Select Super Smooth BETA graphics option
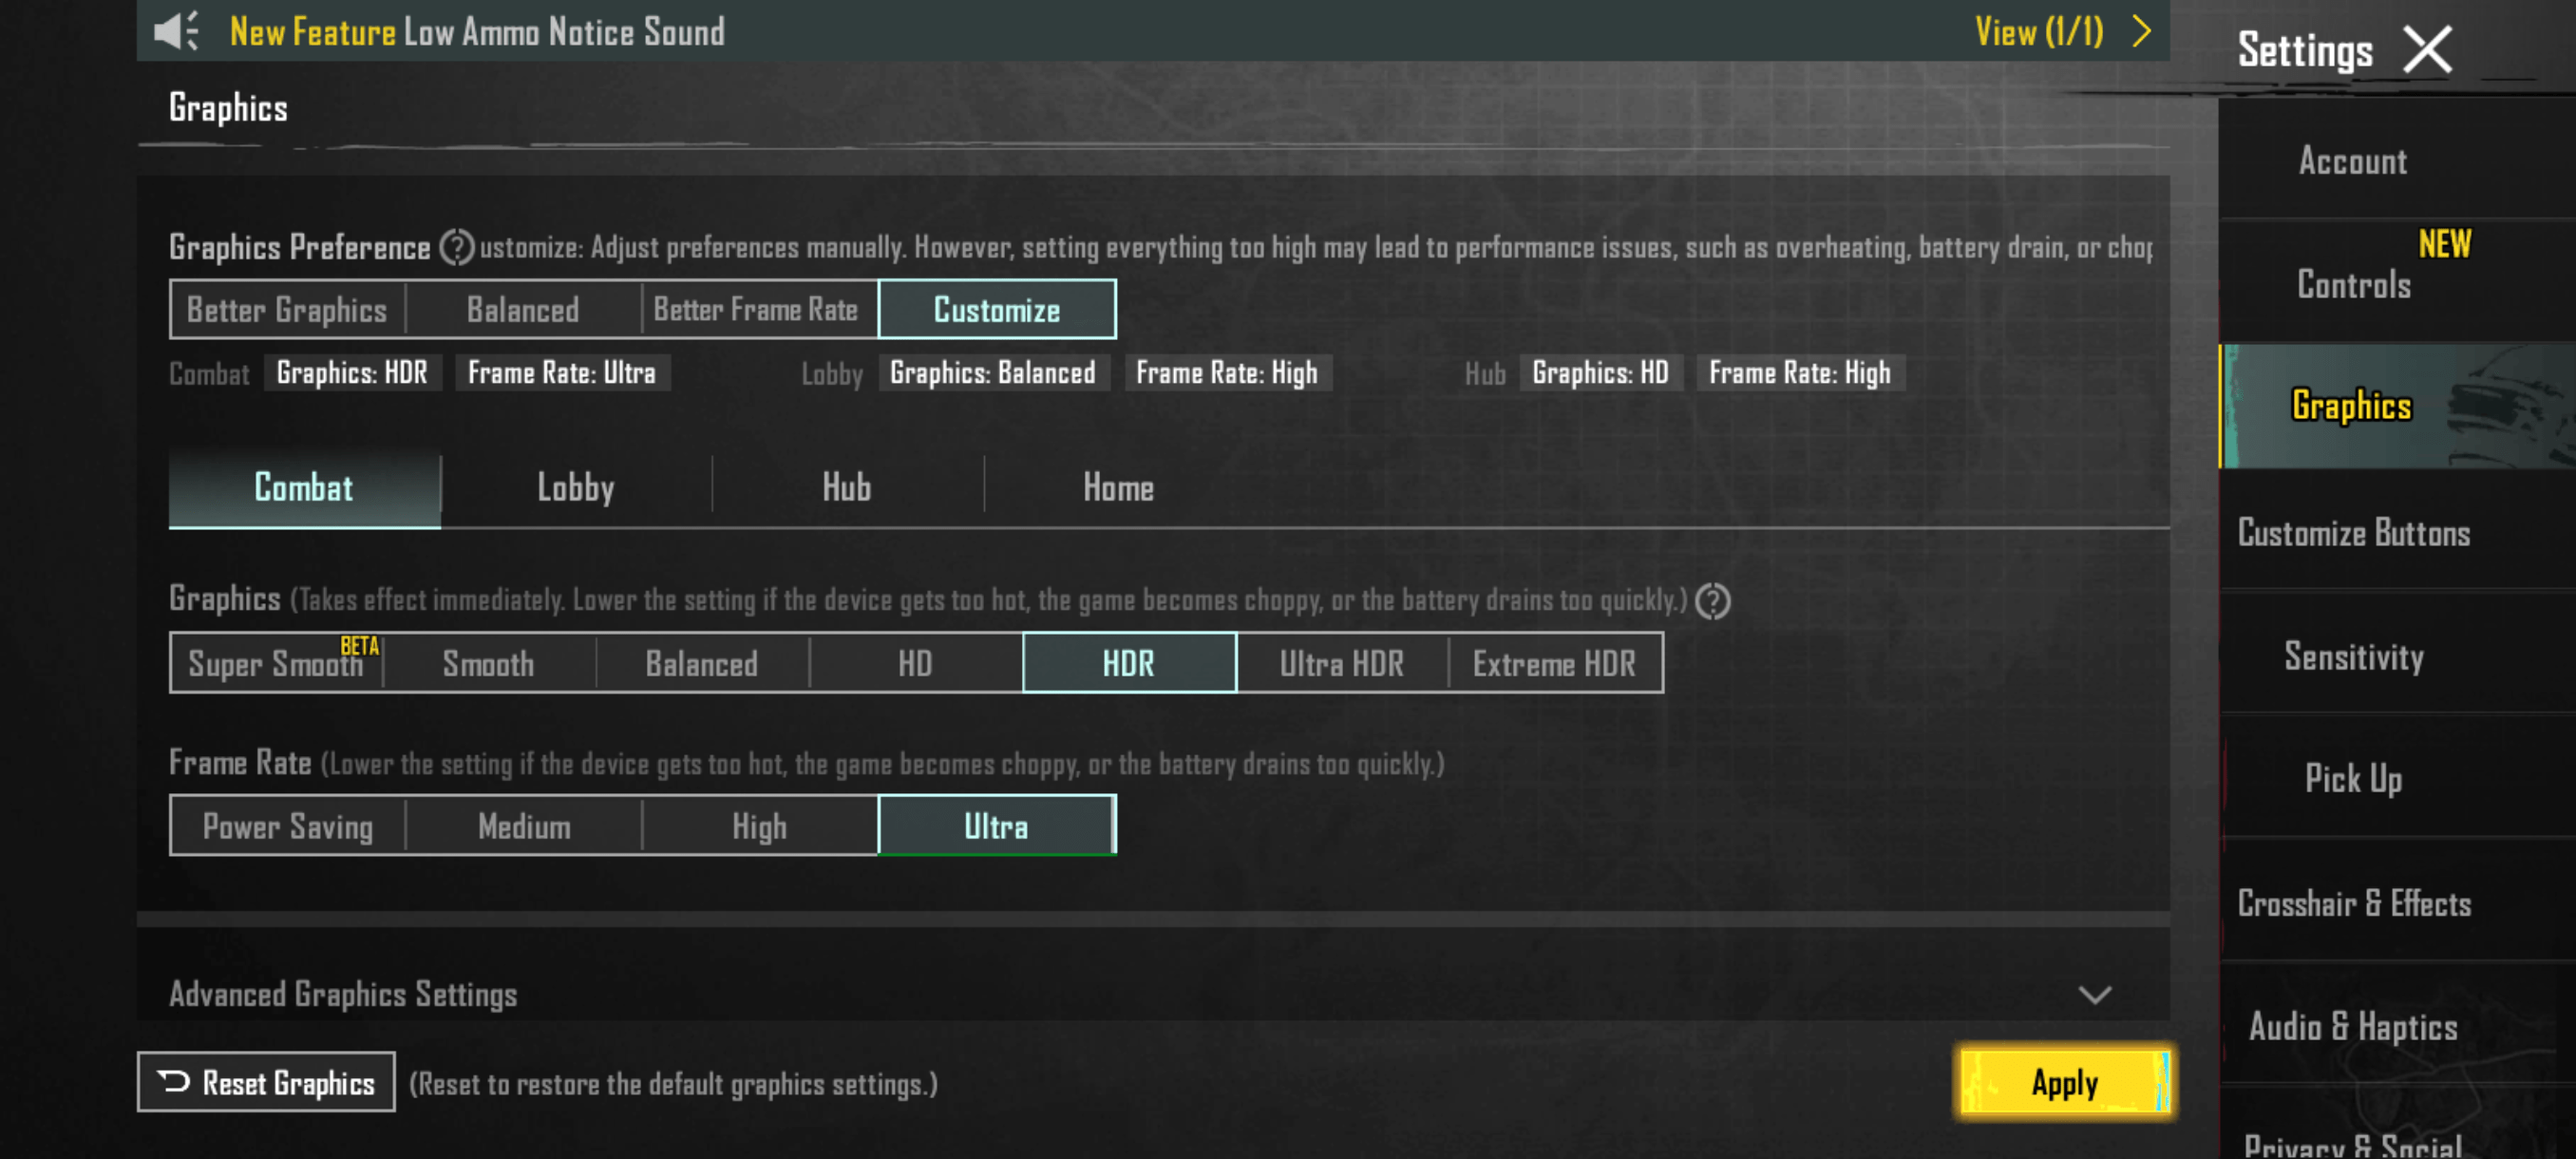Screen dimensions: 2576x1159 (276, 663)
